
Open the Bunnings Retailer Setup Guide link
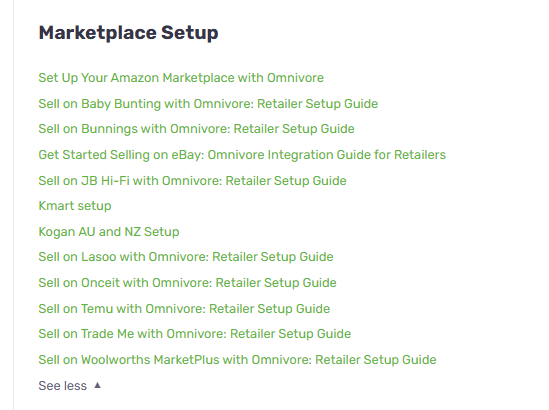point(196,129)
